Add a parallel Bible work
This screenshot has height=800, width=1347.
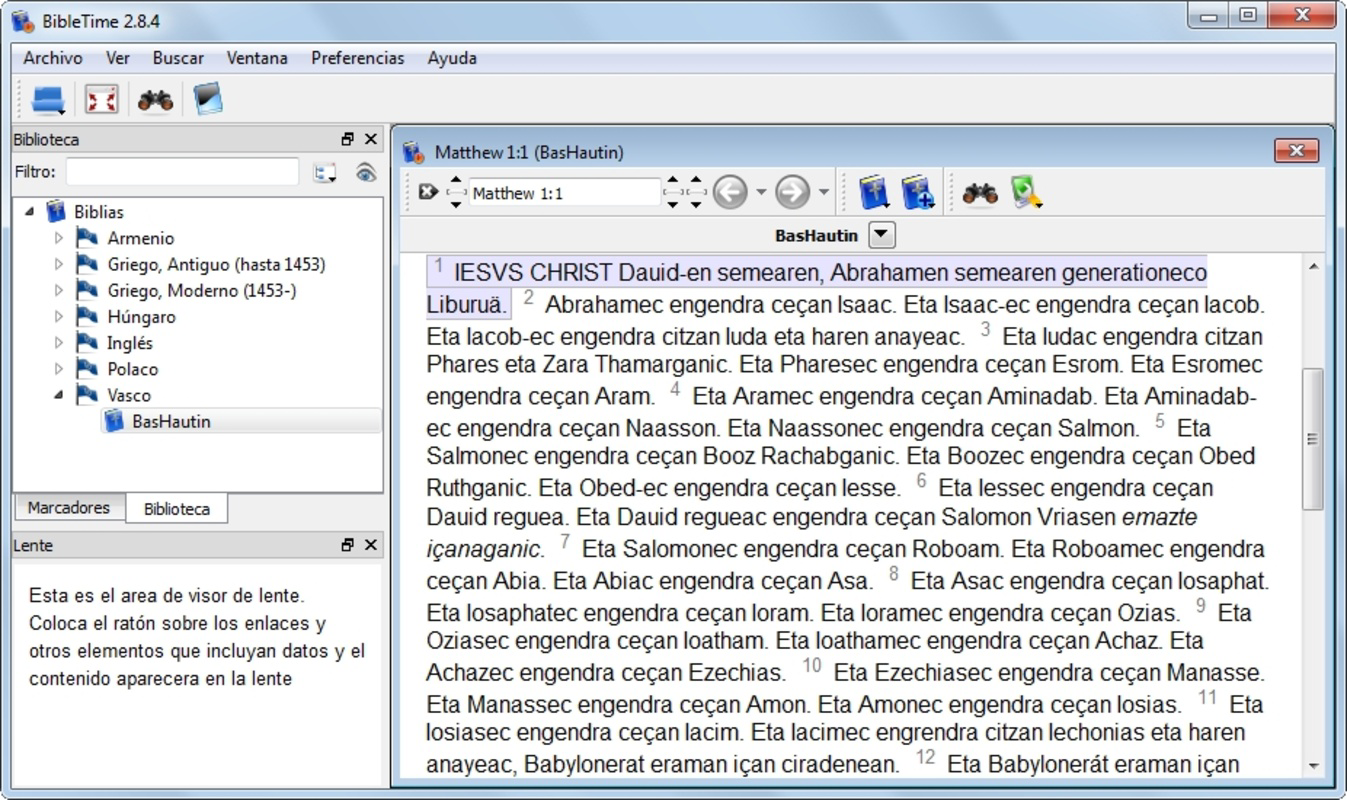917,192
